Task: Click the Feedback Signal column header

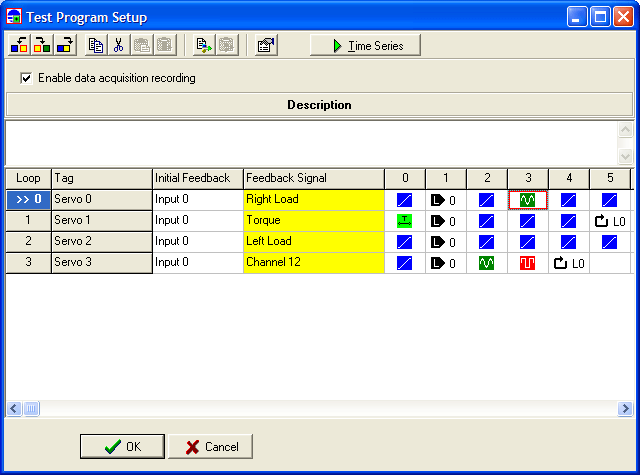Action: (x=314, y=179)
